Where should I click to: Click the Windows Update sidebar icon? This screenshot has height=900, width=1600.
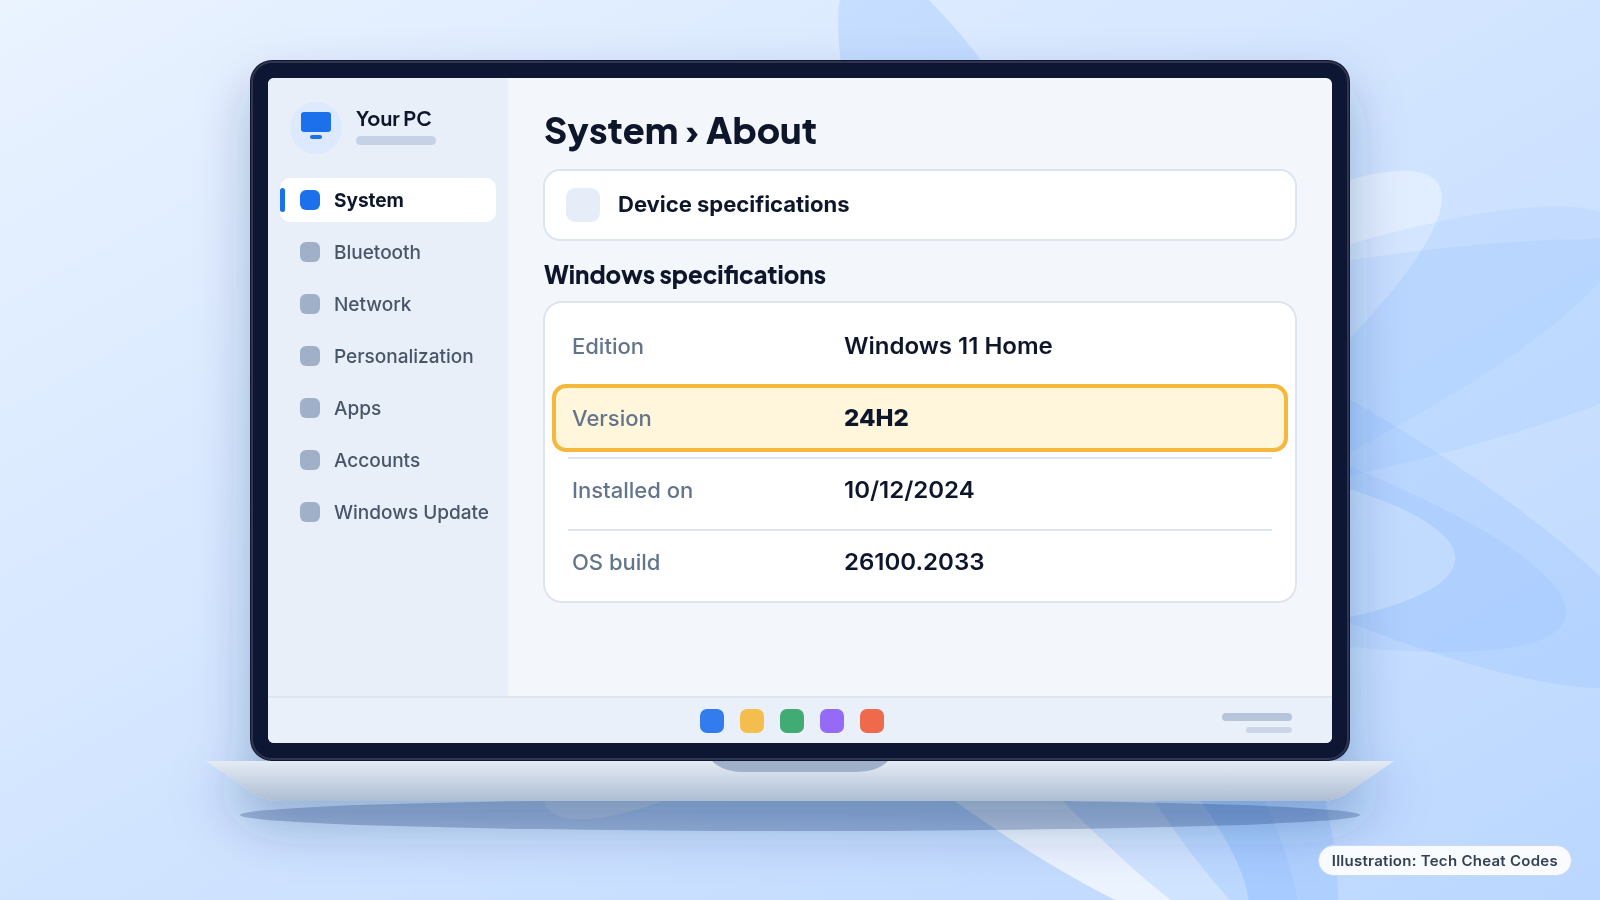coord(310,512)
